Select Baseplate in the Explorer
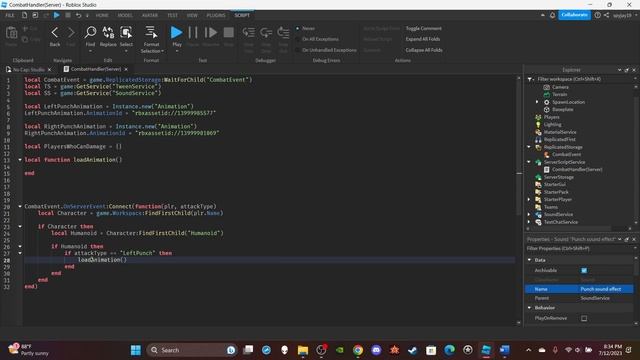Image resolution: width=640 pixels, height=360 pixels. click(x=562, y=109)
